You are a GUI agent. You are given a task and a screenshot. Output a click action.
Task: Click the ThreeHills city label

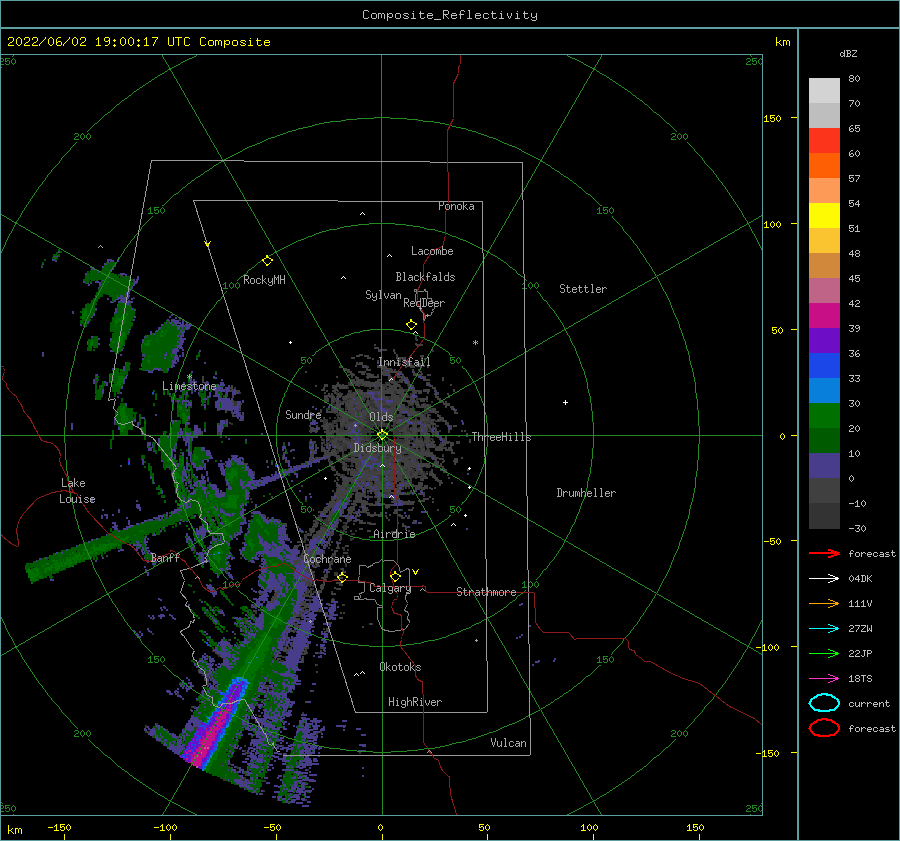click(x=501, y=437)
